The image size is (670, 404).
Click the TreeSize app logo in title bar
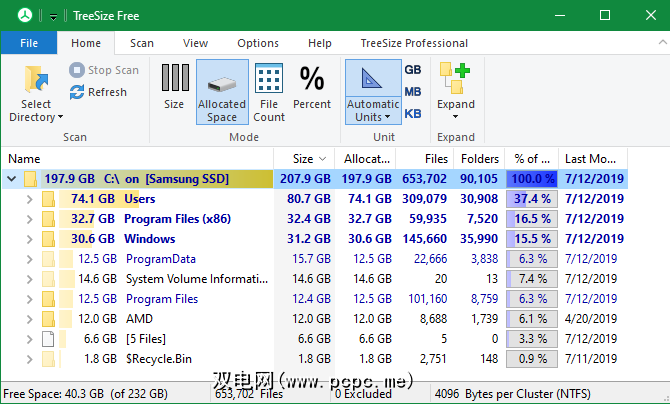pos(13,16)
